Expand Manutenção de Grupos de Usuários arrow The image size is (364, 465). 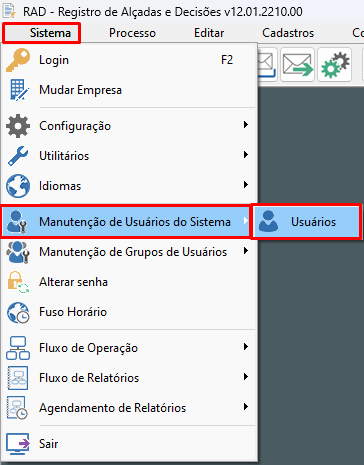246,251
